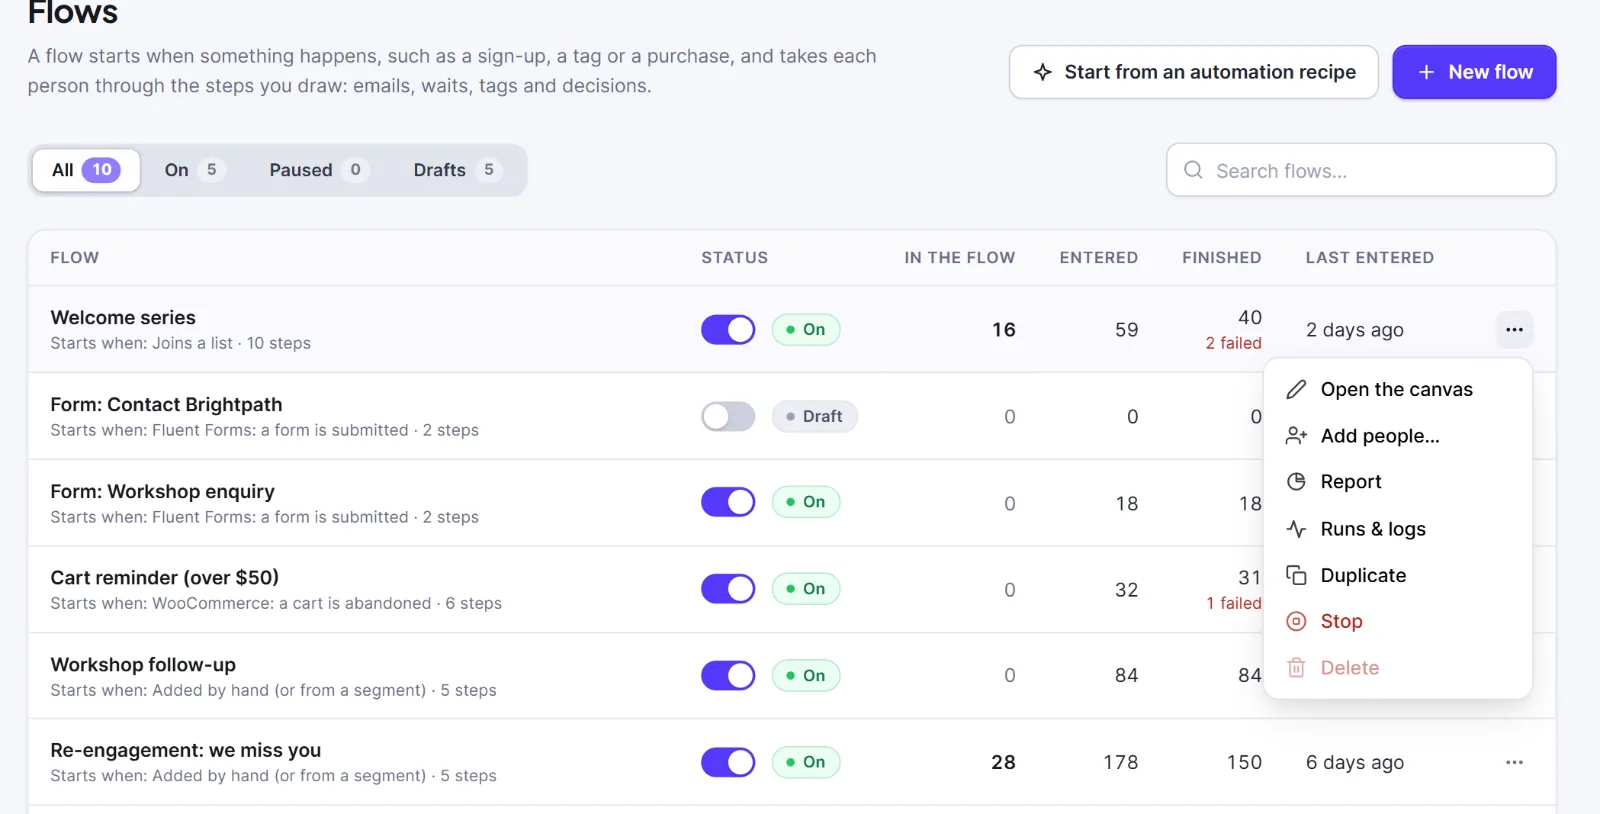Toggle off the Welcome series flow
The width and height of the screenshot is (1600, 814).
728,329
